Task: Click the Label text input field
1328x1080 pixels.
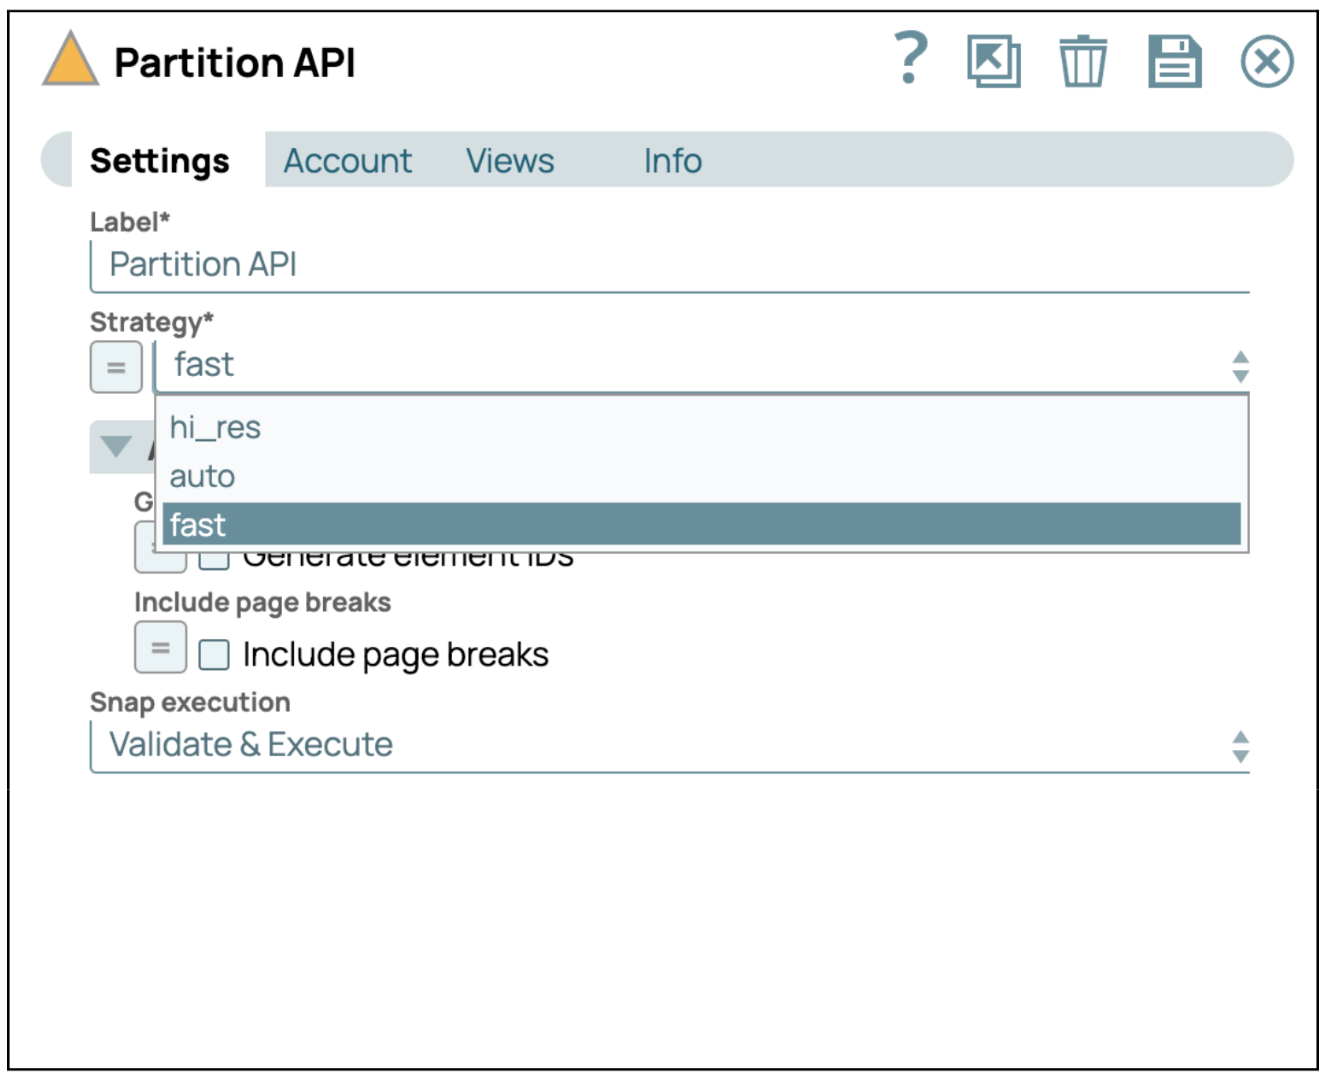Action: 668,266
